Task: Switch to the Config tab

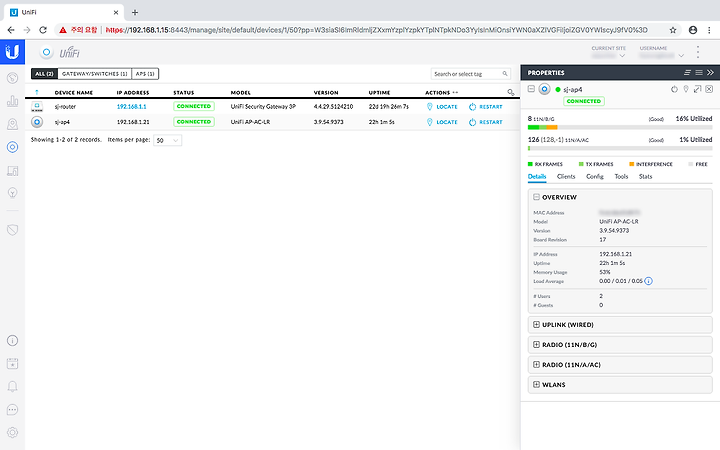Action: 595,176
